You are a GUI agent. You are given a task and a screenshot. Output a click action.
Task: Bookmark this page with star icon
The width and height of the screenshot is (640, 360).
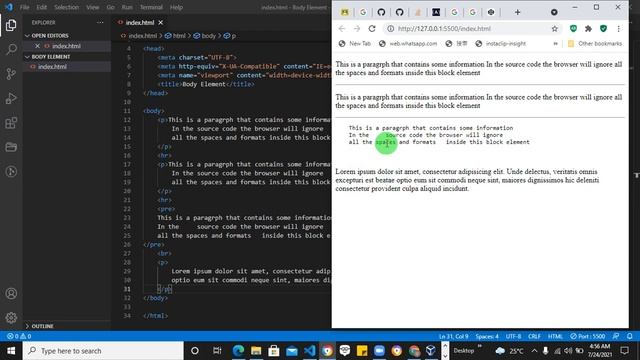pyautogui.click(x=554, y=29)
